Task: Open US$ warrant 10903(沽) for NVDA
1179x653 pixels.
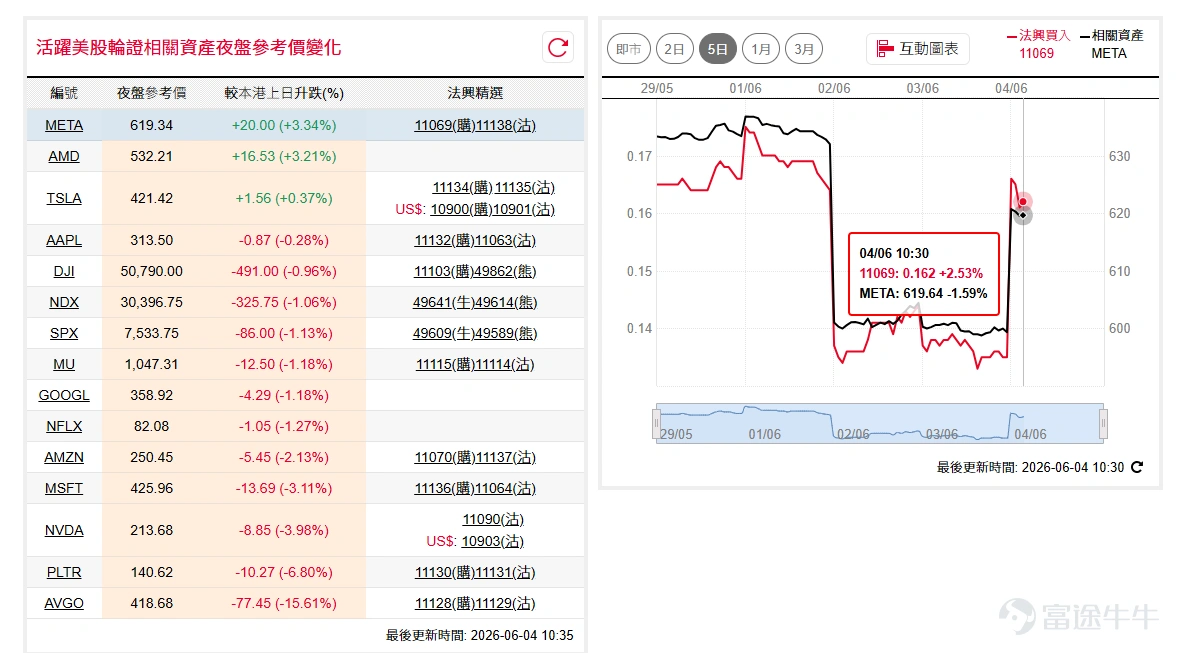Action: coord(493,541)
